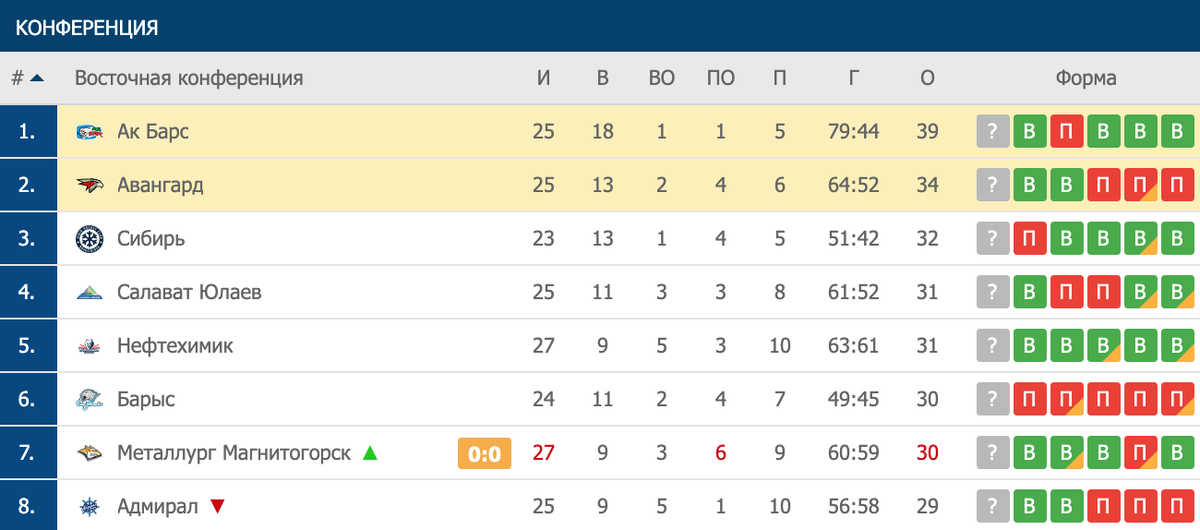Click Сибирь's red П loss form badge

tap(1028, 239)
